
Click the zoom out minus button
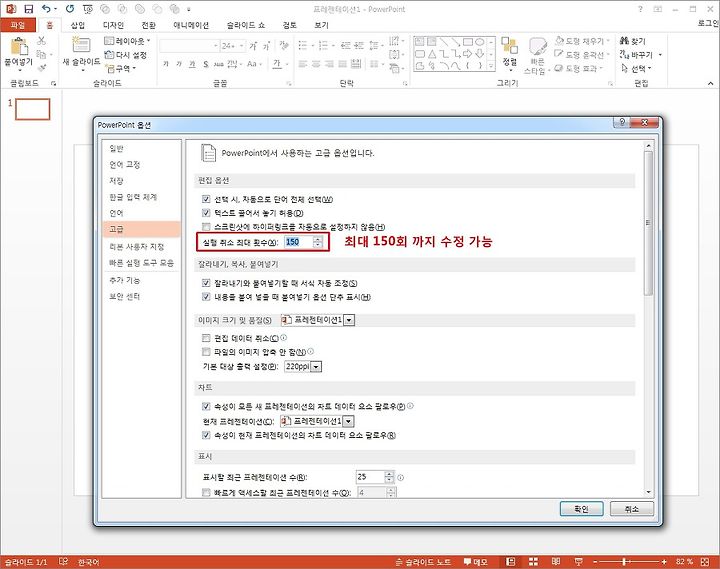pos(595,562)
